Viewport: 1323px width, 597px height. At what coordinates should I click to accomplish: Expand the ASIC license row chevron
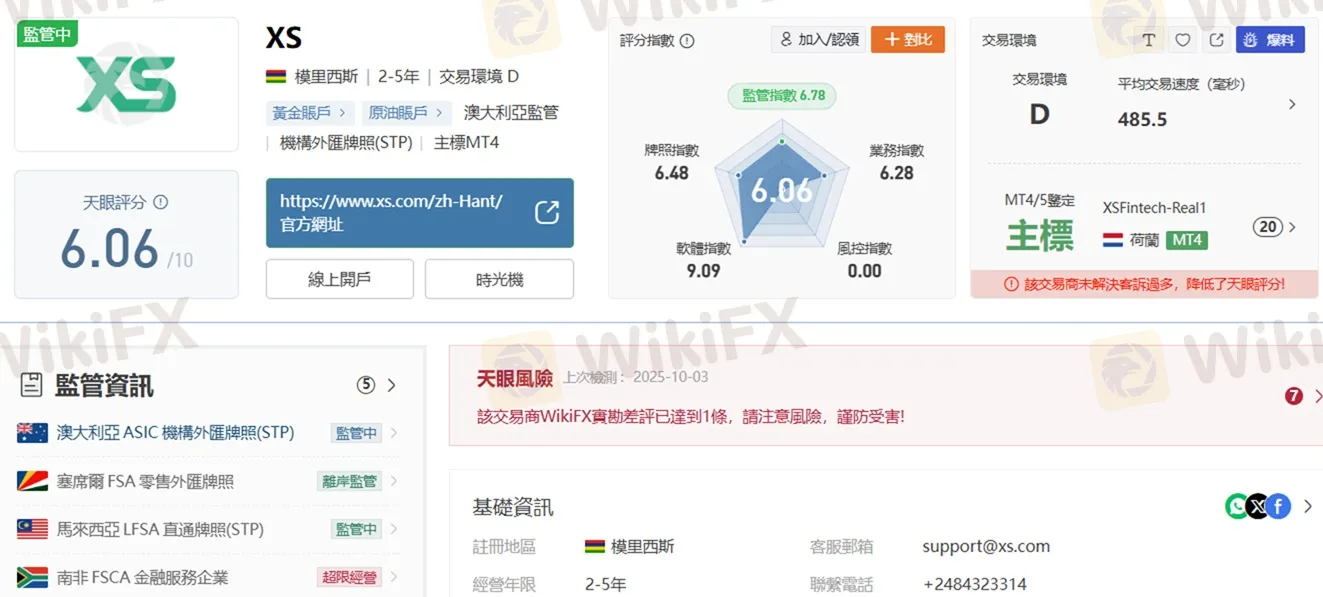click(x=394, y=433)
